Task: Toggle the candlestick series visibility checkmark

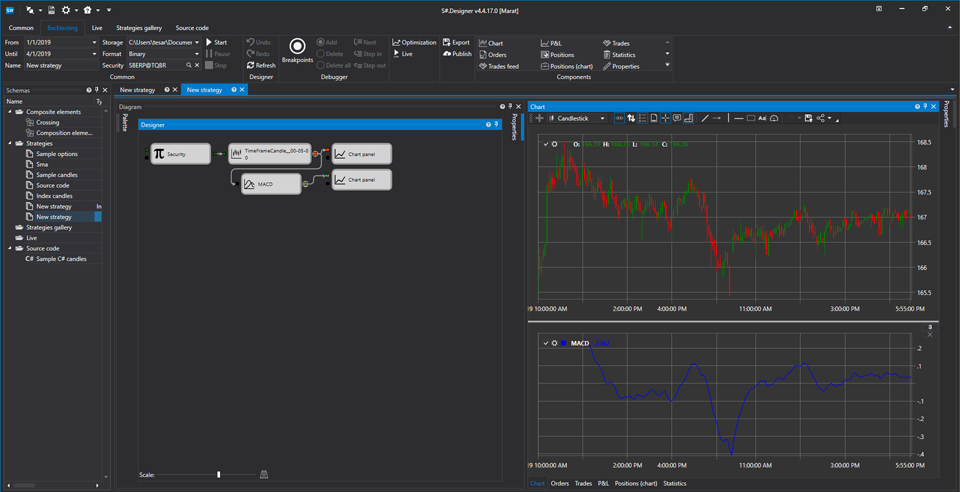Action: pos(545,144)
